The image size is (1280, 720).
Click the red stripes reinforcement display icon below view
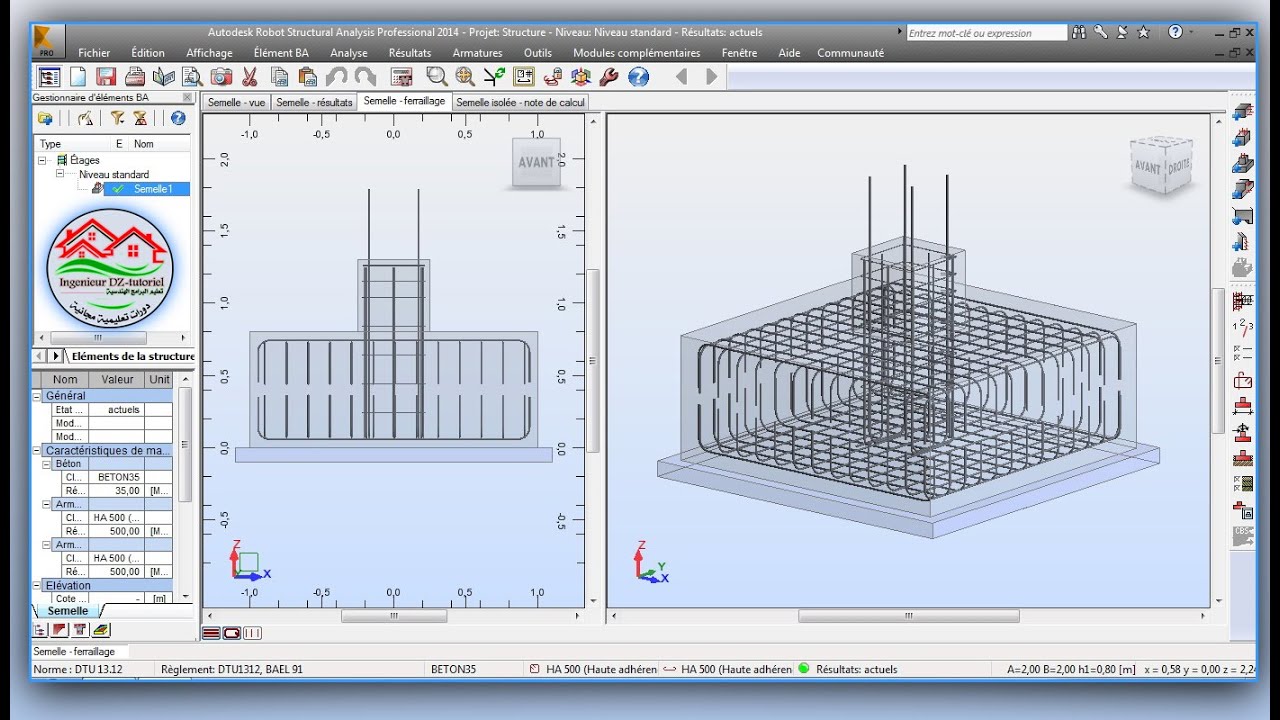pos(211,632)
